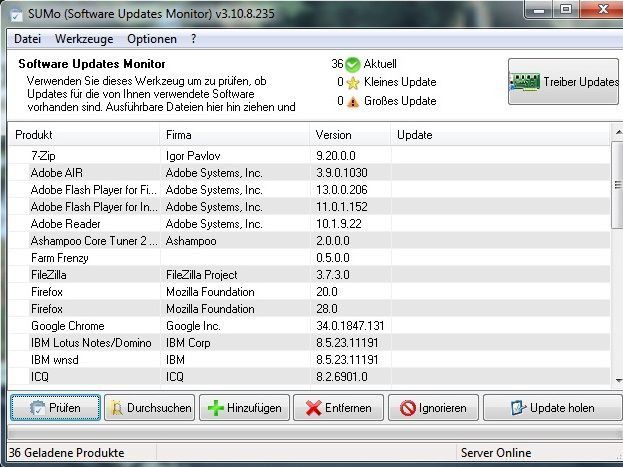This screenshot has width=623, height=467.
Task: Sort list by Update column header
Action: click(x=500, y=135)
